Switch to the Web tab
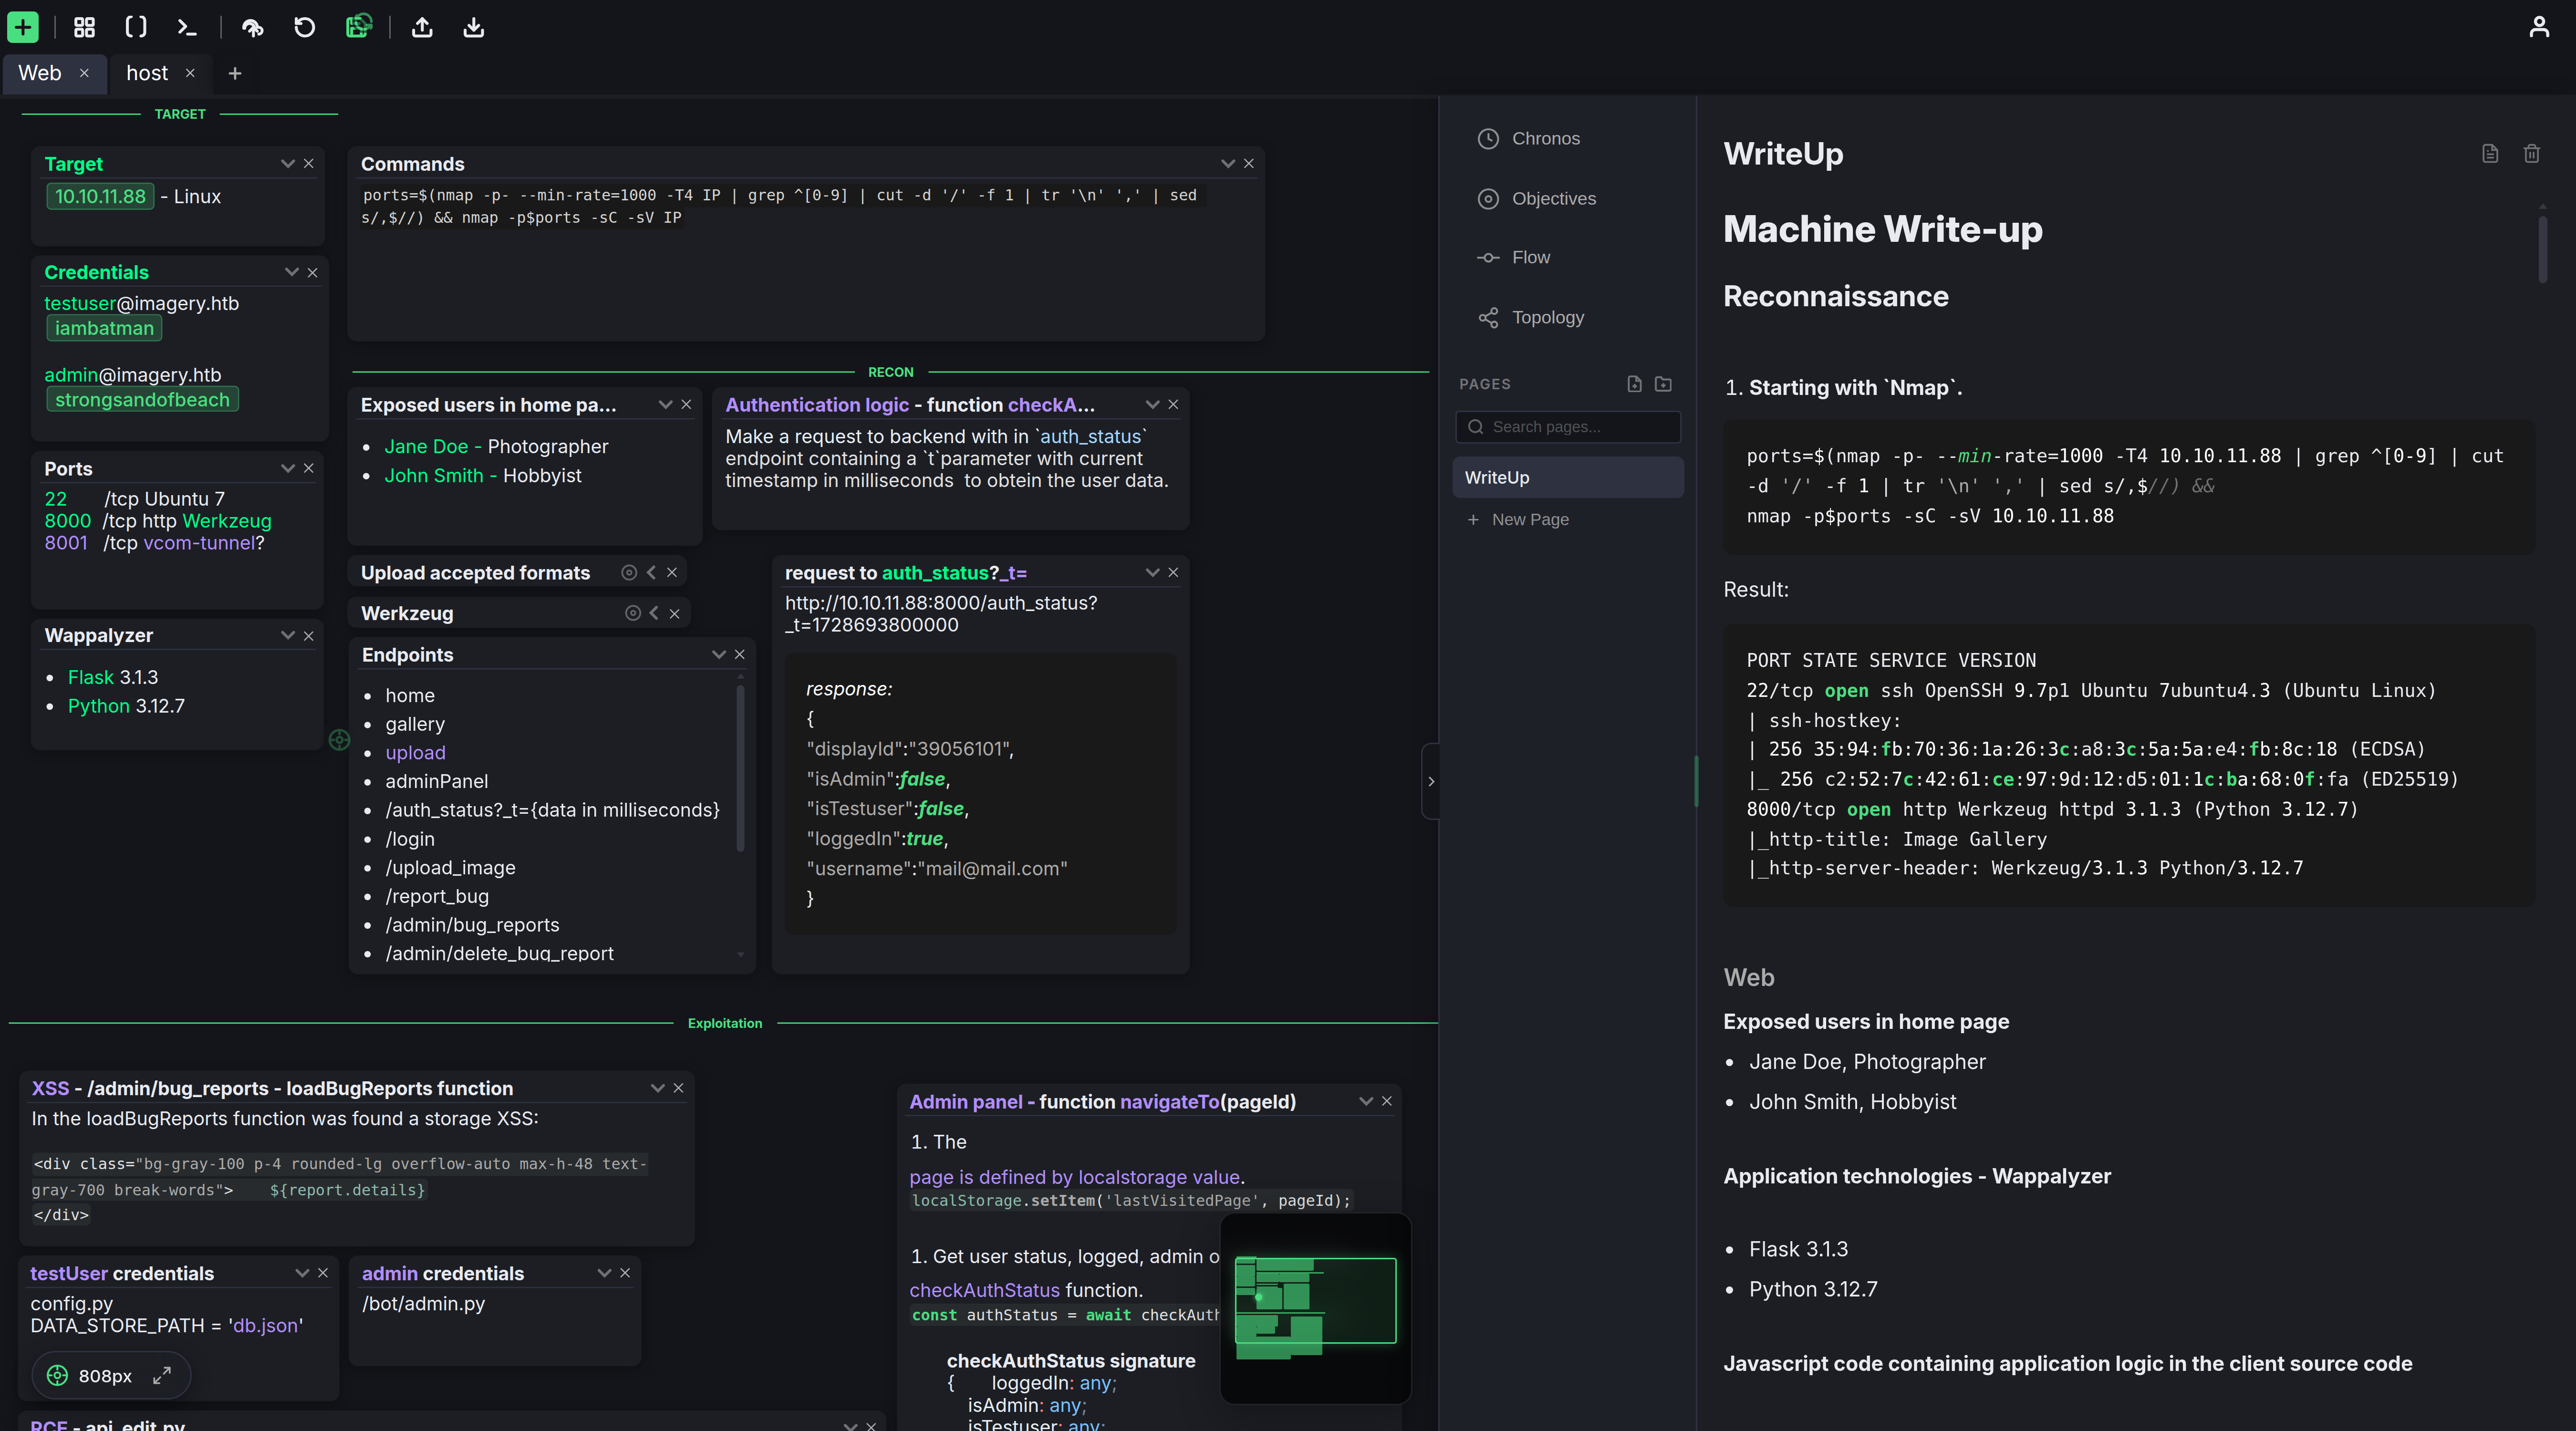Image resolution: width=2576 pixels, height=1431 pixels. [x=40, y=73]
